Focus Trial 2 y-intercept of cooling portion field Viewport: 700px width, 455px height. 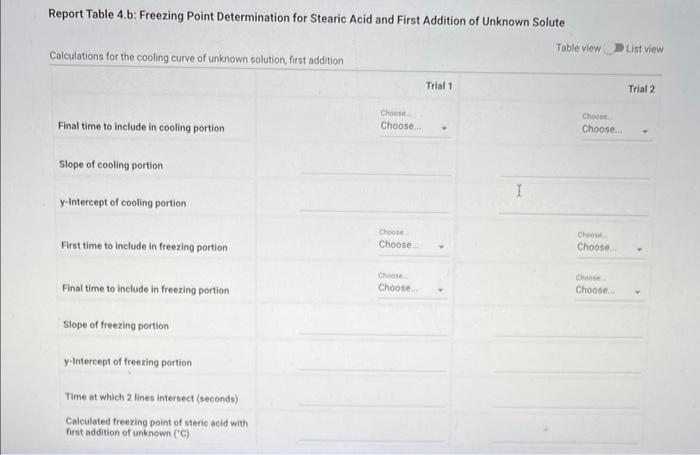574,204
